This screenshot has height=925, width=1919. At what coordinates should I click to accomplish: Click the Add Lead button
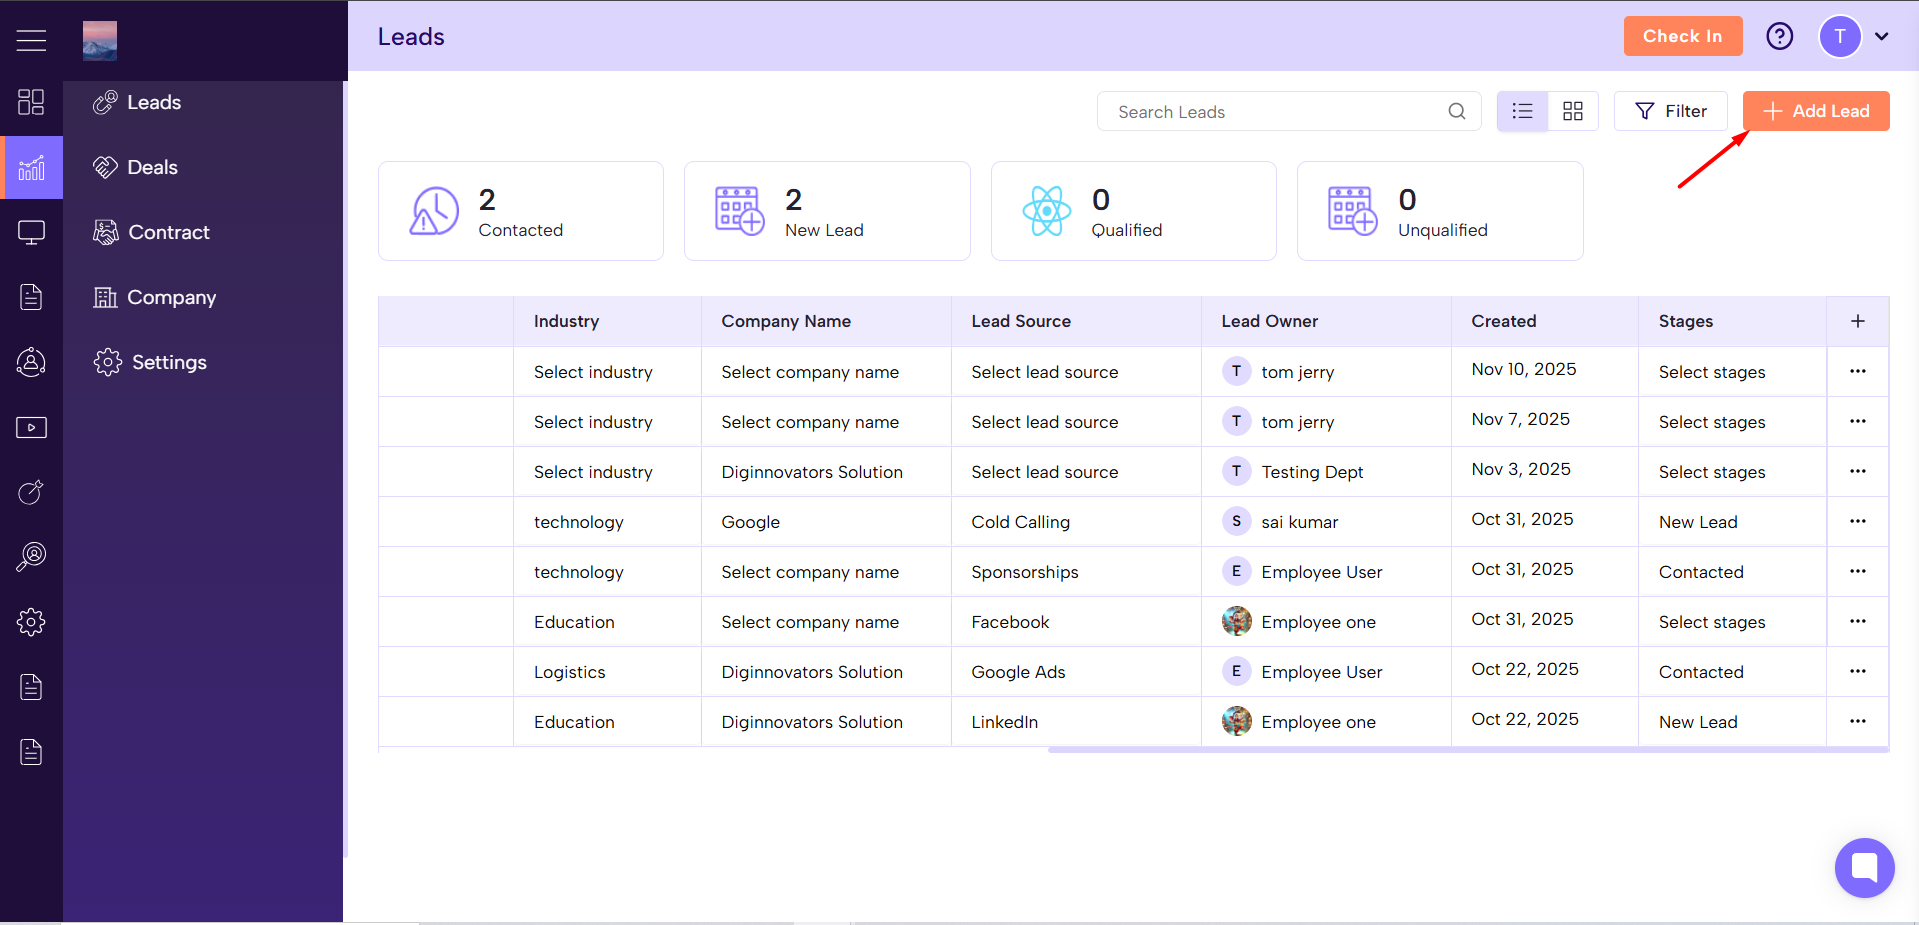(x=1815, y=111)
